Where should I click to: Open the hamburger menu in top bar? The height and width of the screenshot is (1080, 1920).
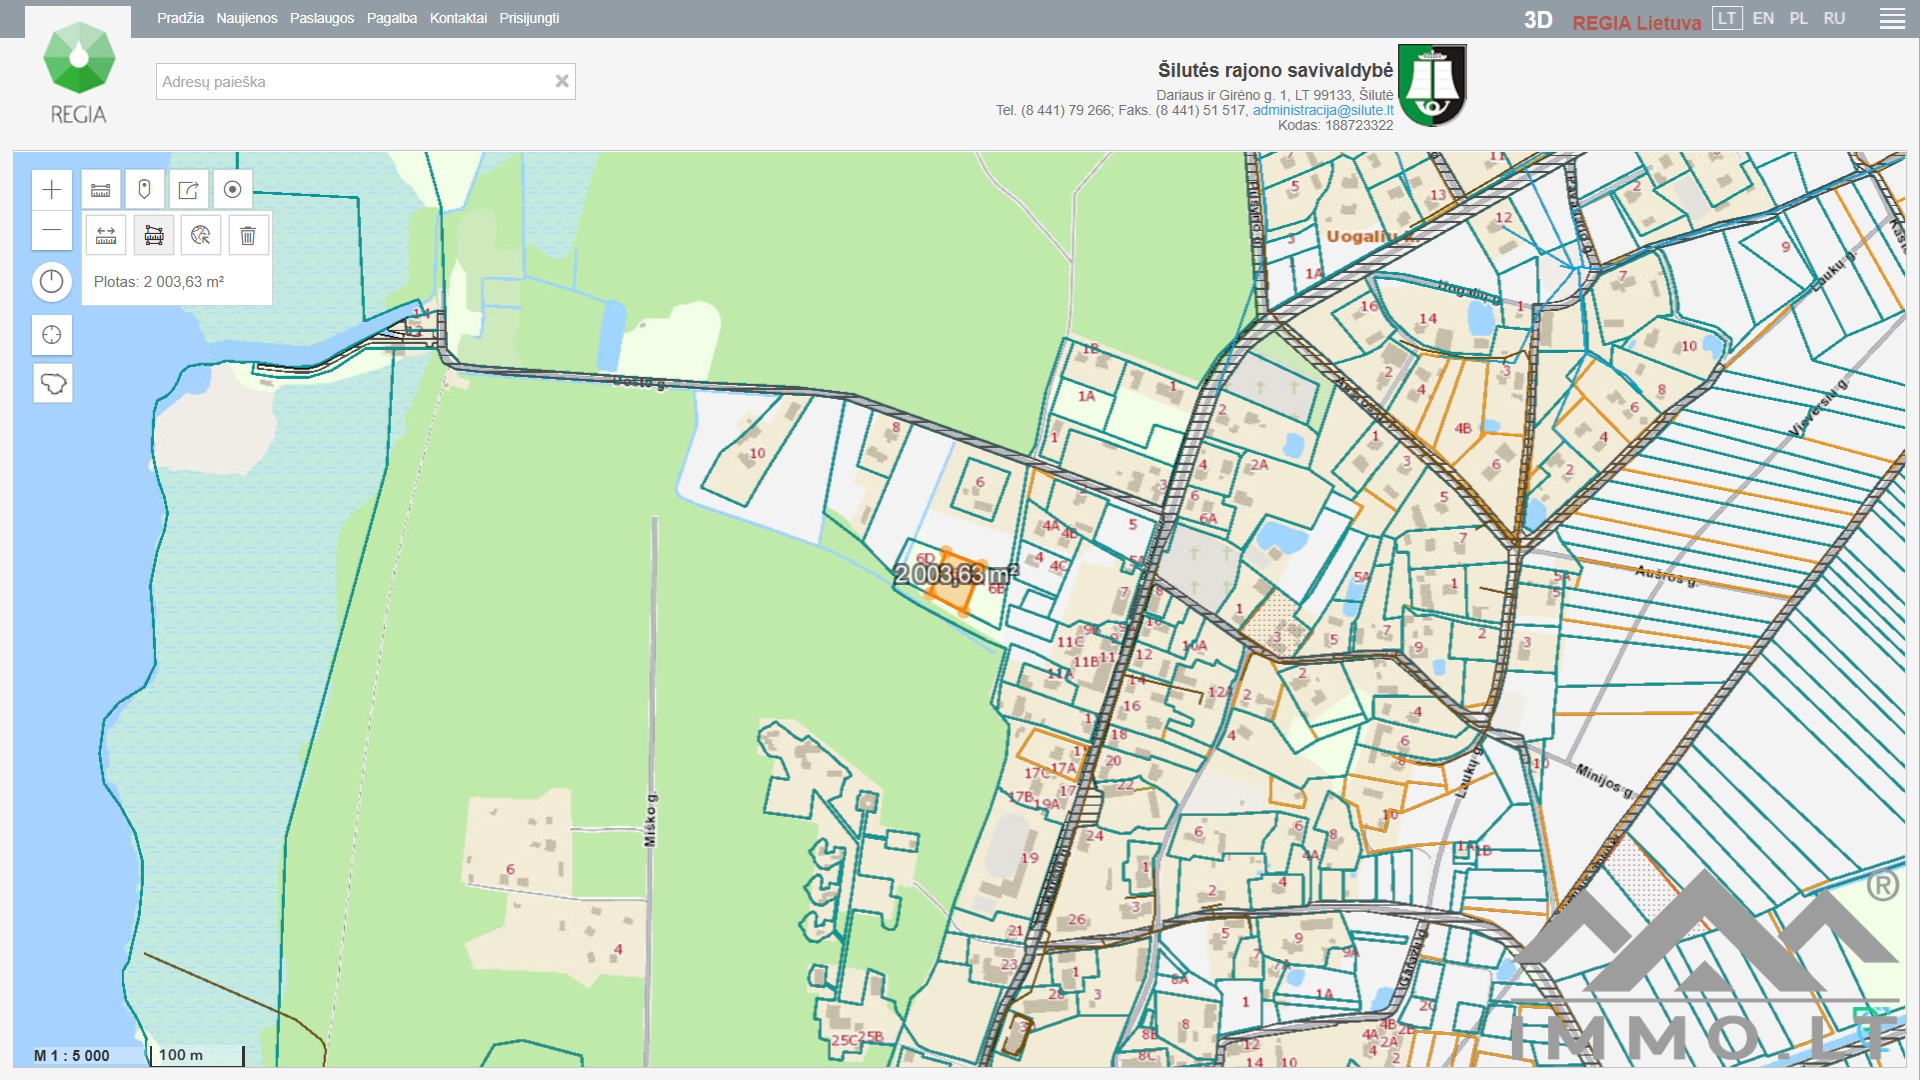click(x=1892, y=19)
